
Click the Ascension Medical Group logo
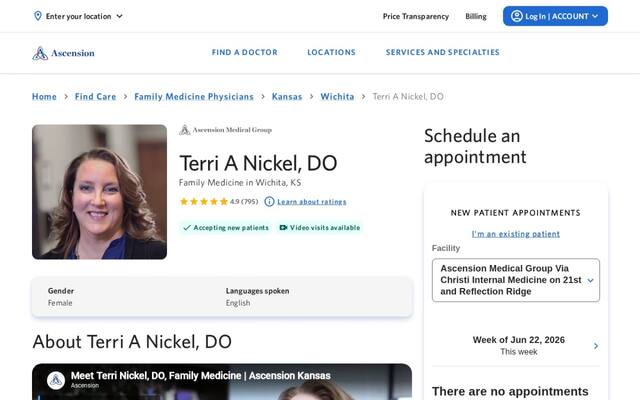225,130
